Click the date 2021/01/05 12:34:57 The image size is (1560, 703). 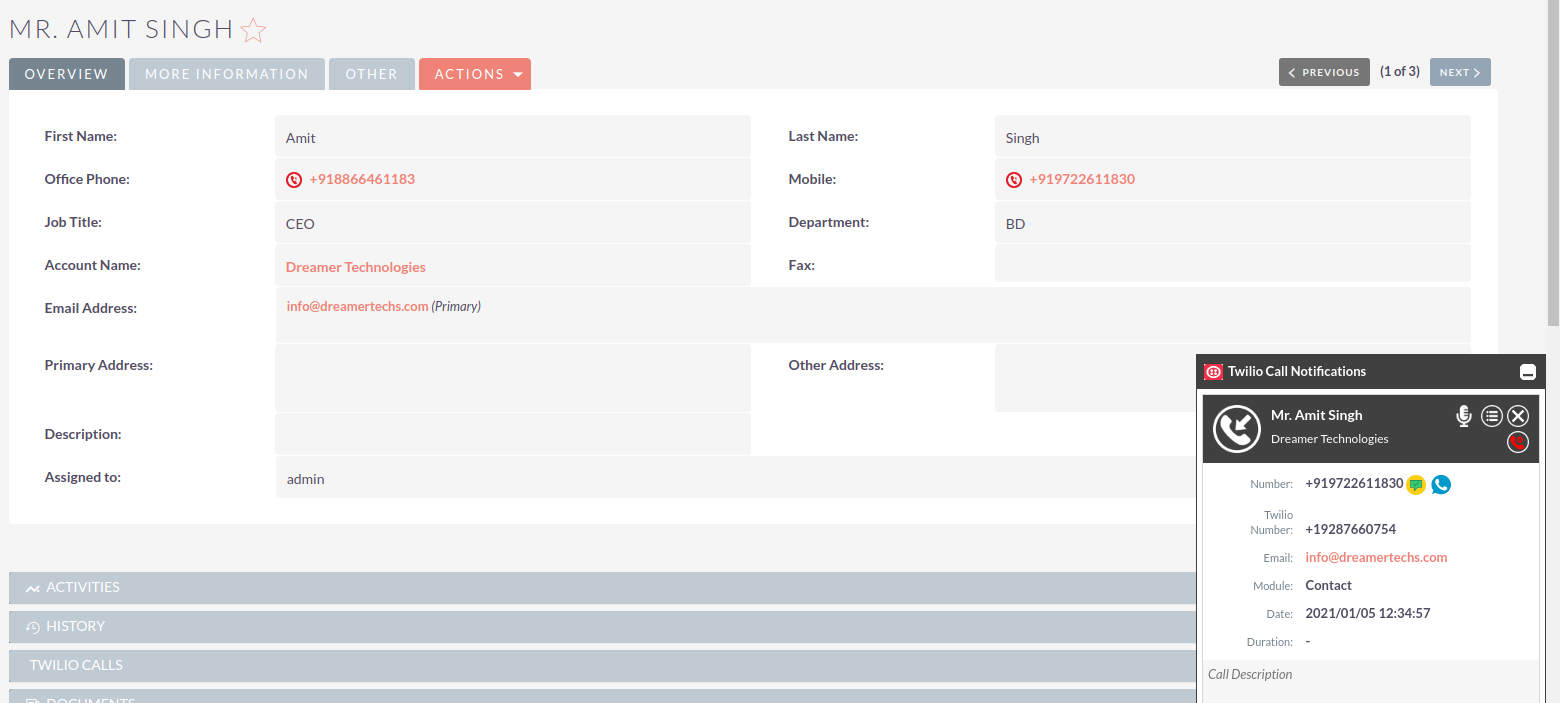tap(1368, 614)
